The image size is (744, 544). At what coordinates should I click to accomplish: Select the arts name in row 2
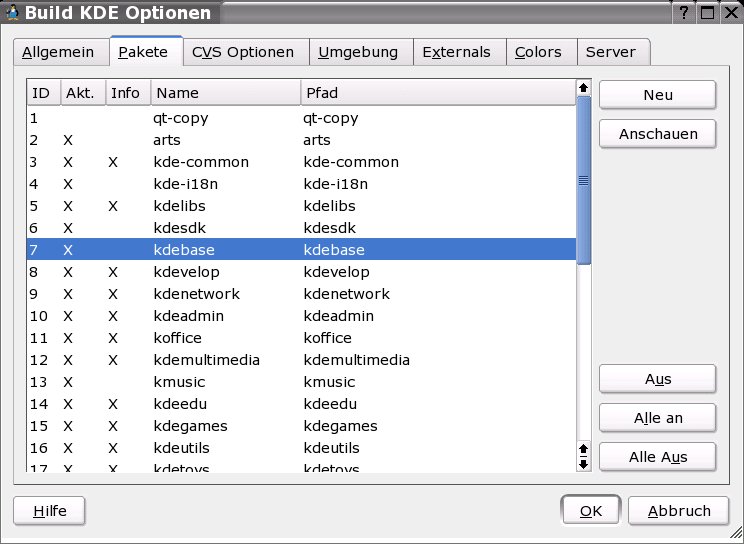167,140
